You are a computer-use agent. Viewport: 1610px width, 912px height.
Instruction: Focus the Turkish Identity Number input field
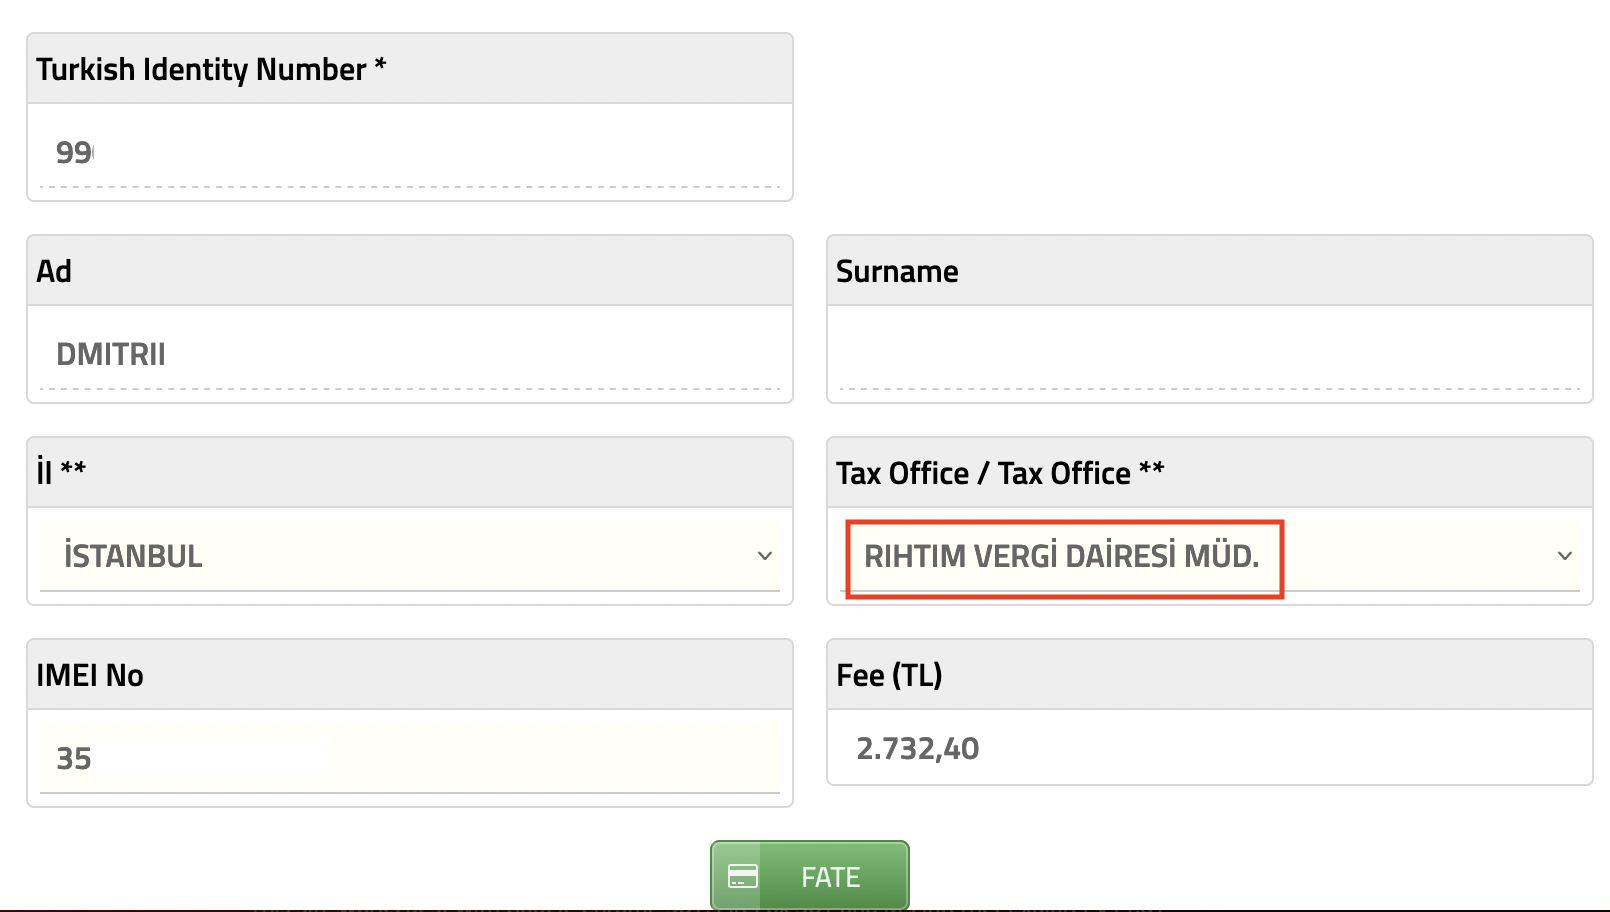tap(410, 153)
